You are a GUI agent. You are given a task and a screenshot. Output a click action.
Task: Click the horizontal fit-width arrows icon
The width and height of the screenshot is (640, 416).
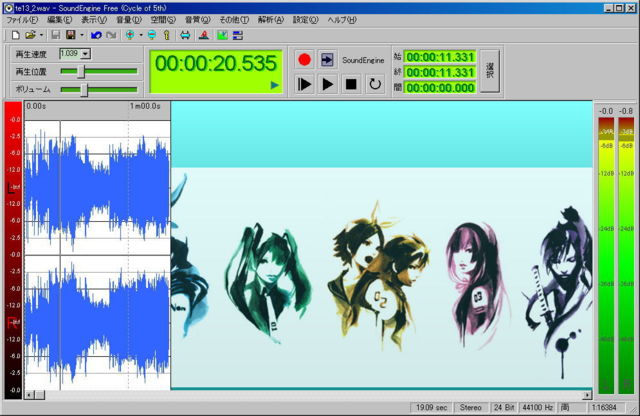(x=185, y=35)
